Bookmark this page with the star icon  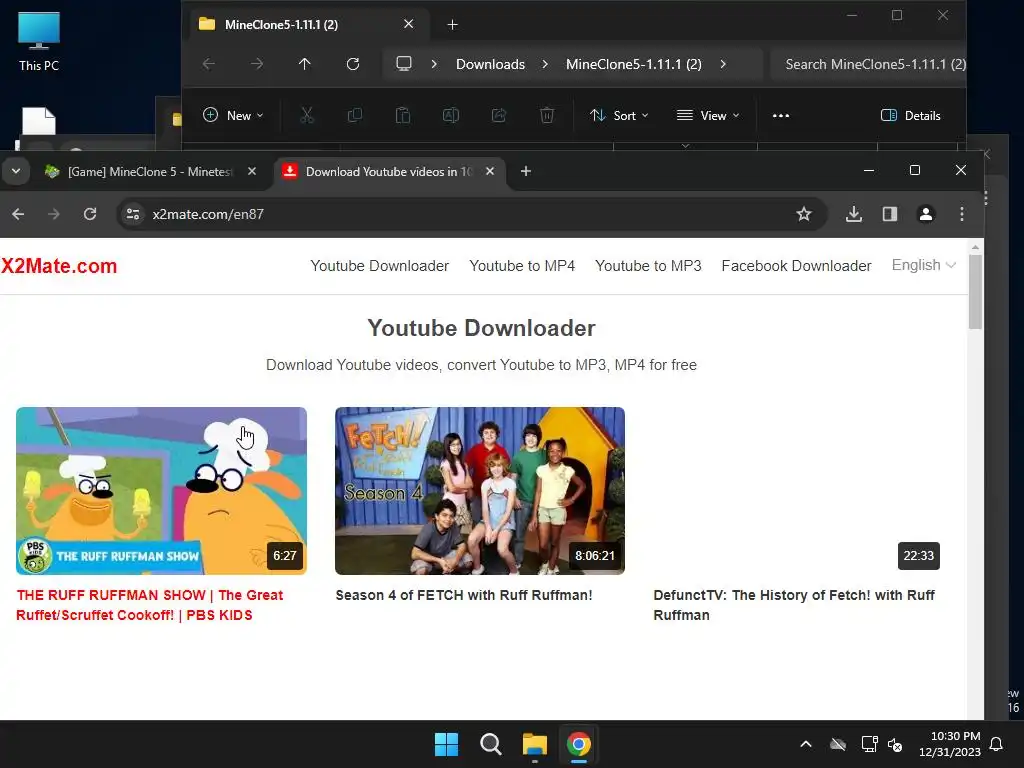click(804, 214)
